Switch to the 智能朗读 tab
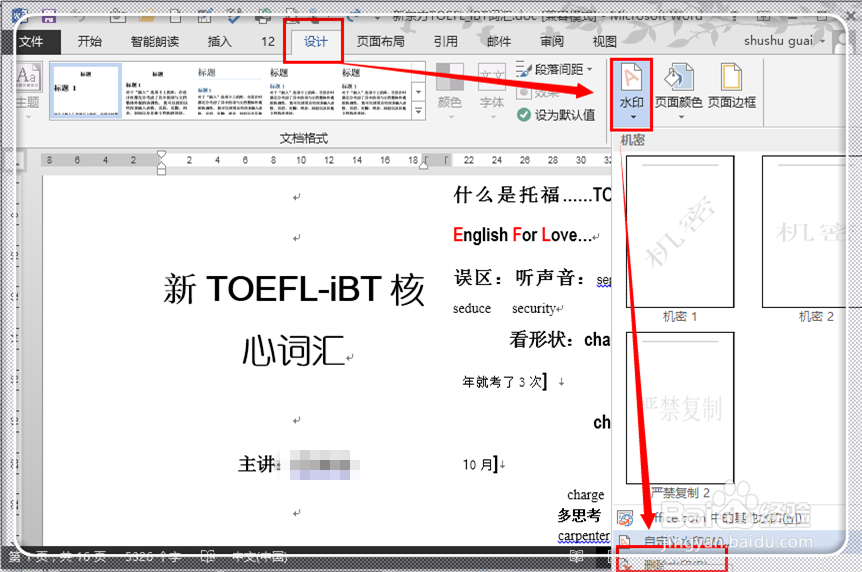This screenshot has width=862, height=572. pyautogui.click(x=155, y=41)
